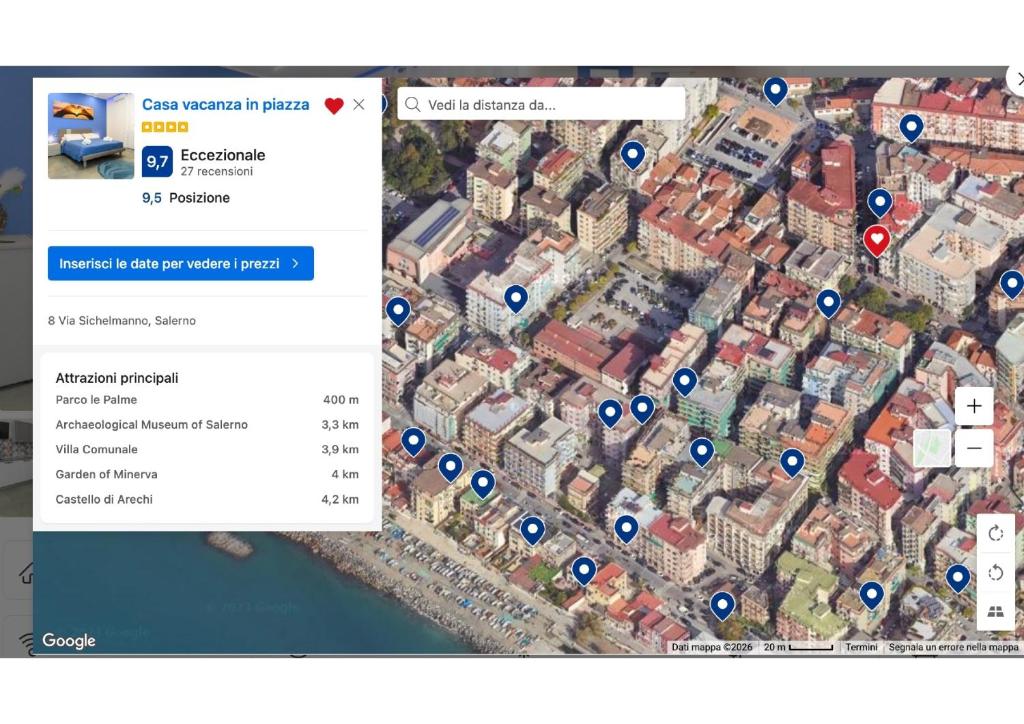Click the 9,7 review score badge

[157, 161]
